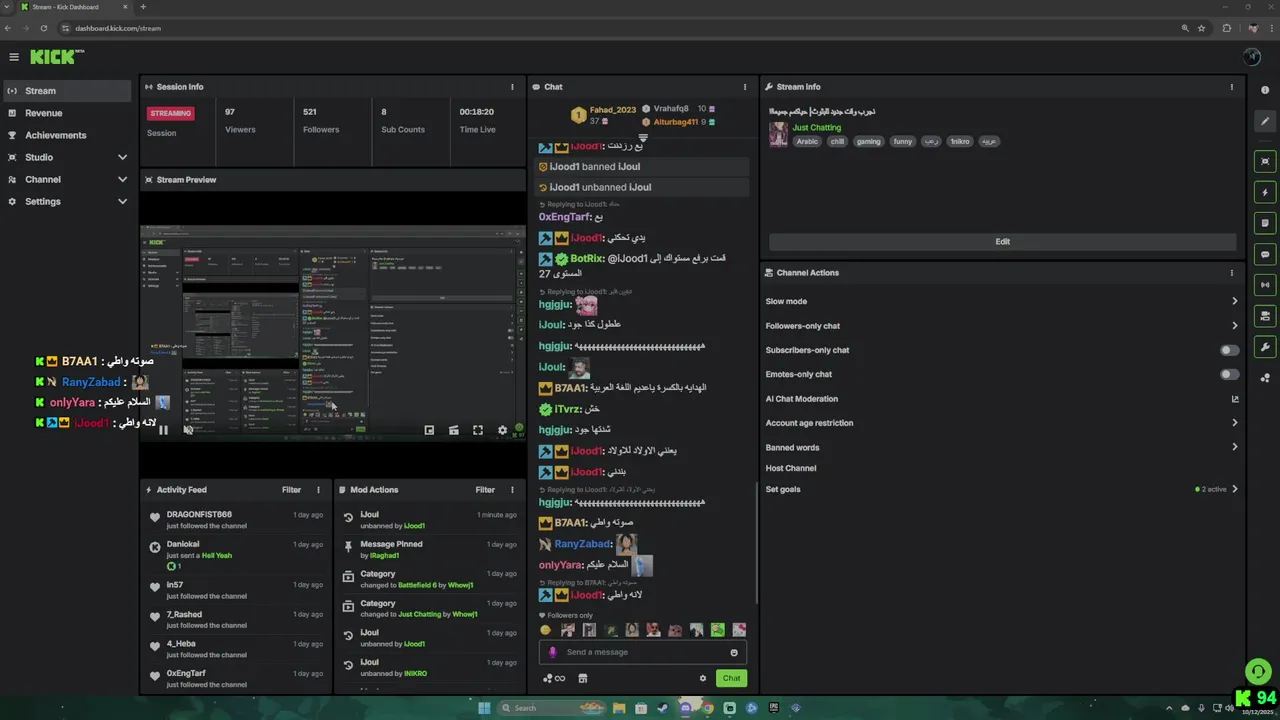The image size is (1280, 720).
Task: Click the channel points infinity icon
Action: click(554, 678)
